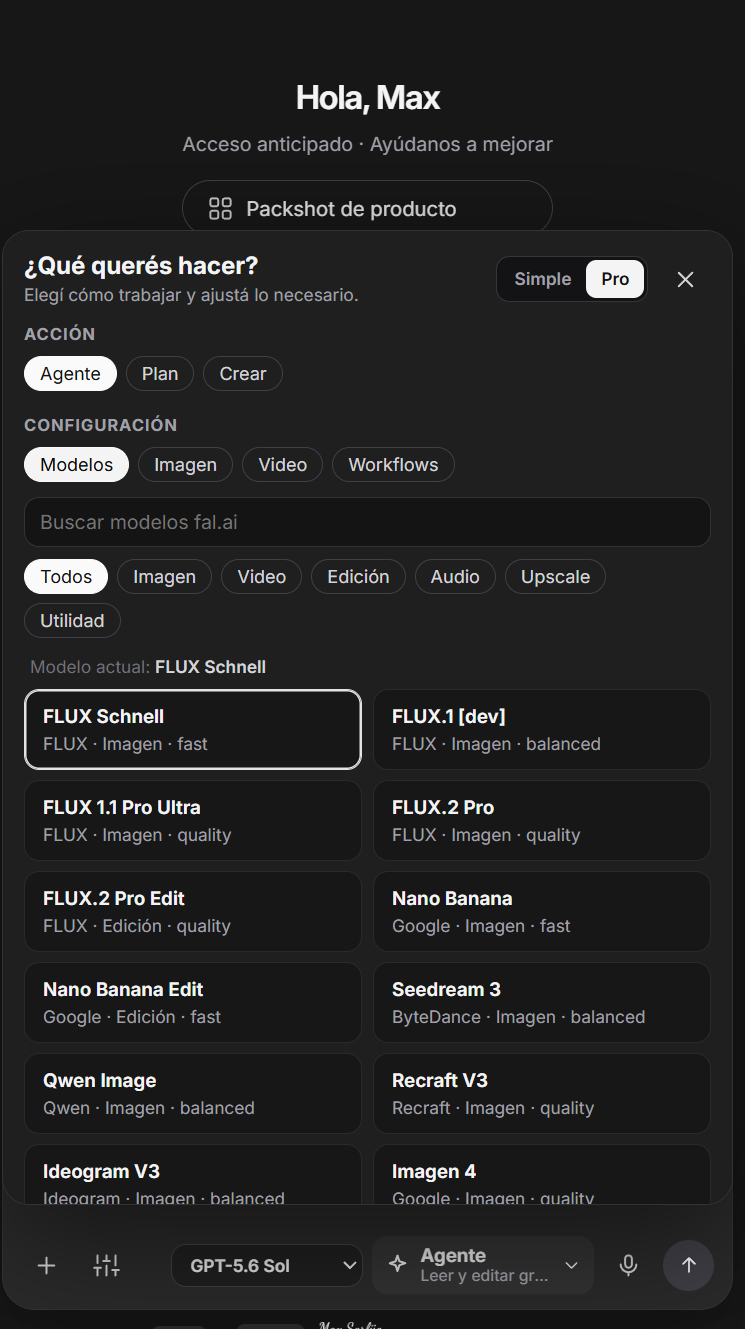Click the grid icon in Packshot de producto
Image resolution: width=745 pixels, height=1329 pixels.
pyautogui.click(x=220, y=209)
